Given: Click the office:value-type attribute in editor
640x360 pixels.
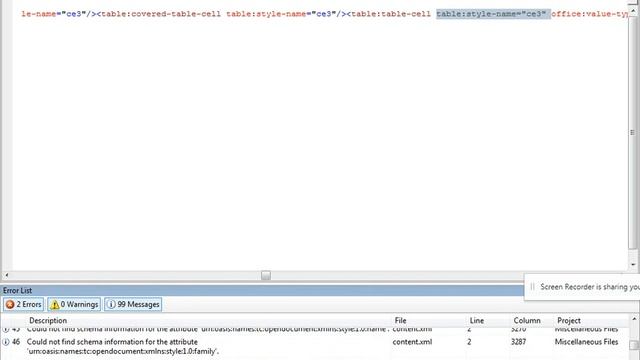Looking at the screenshot, I should [589, 14].
